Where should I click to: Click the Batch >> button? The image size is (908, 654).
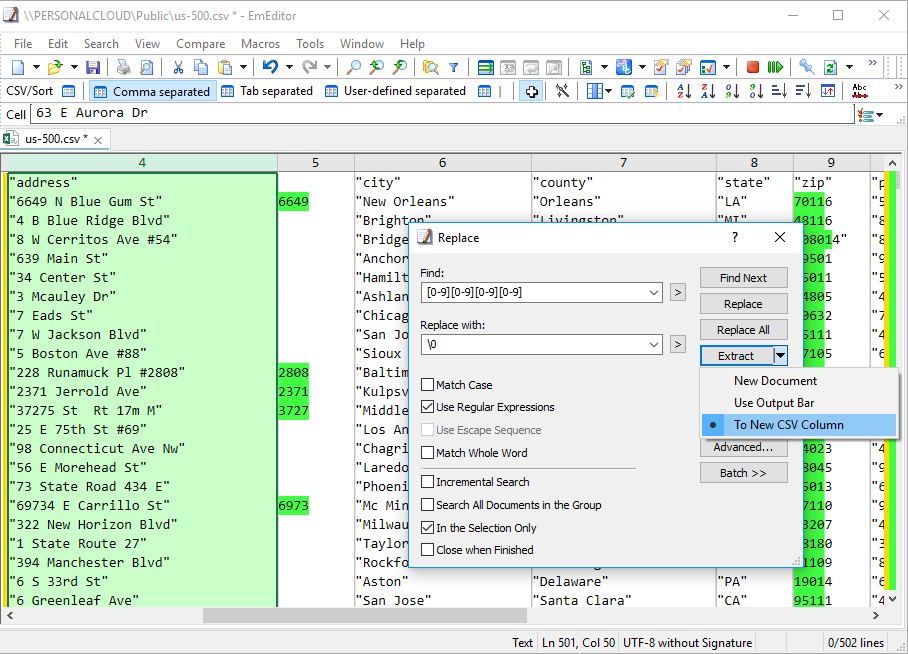744,473
